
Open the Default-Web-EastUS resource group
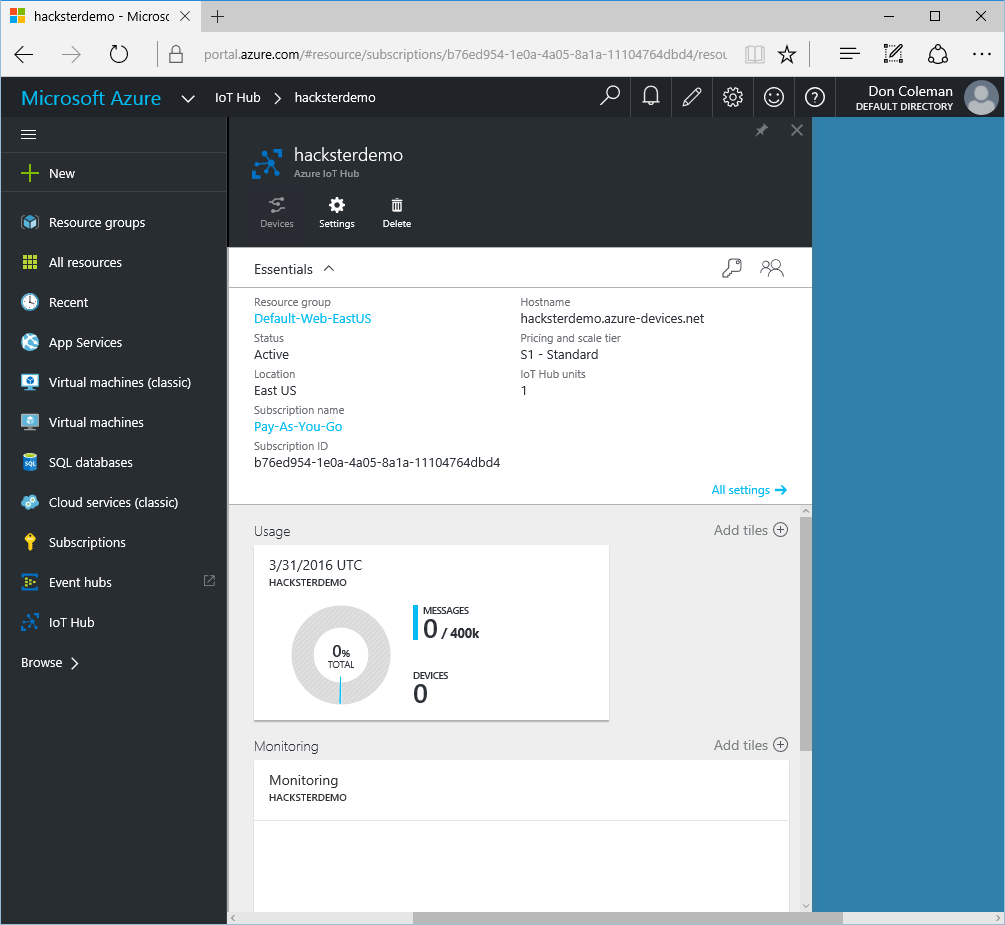point(312,318)
